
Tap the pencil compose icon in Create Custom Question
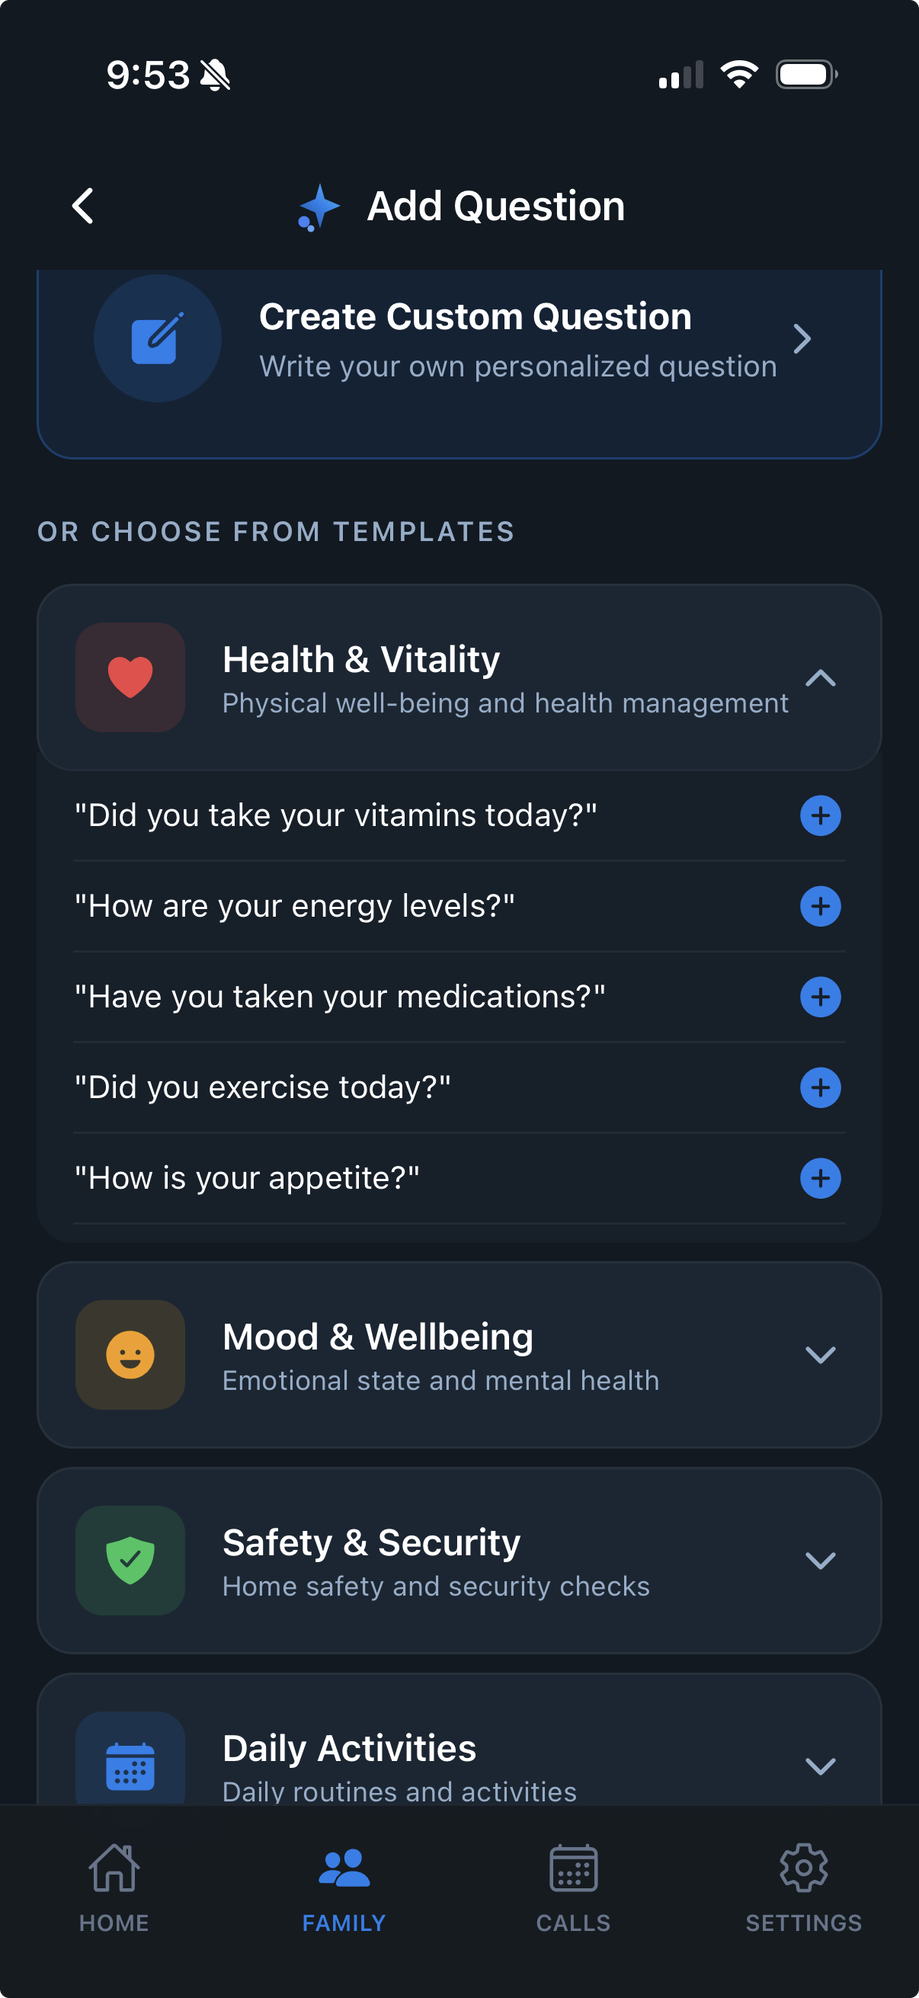157,338
